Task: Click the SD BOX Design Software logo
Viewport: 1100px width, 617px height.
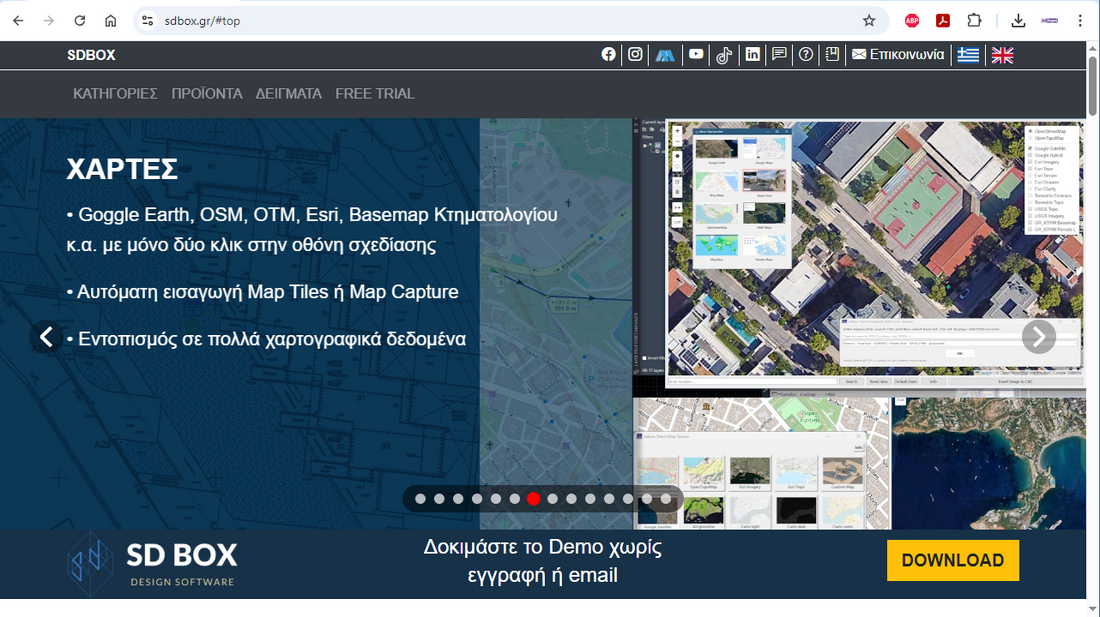Action: point(152,564)
